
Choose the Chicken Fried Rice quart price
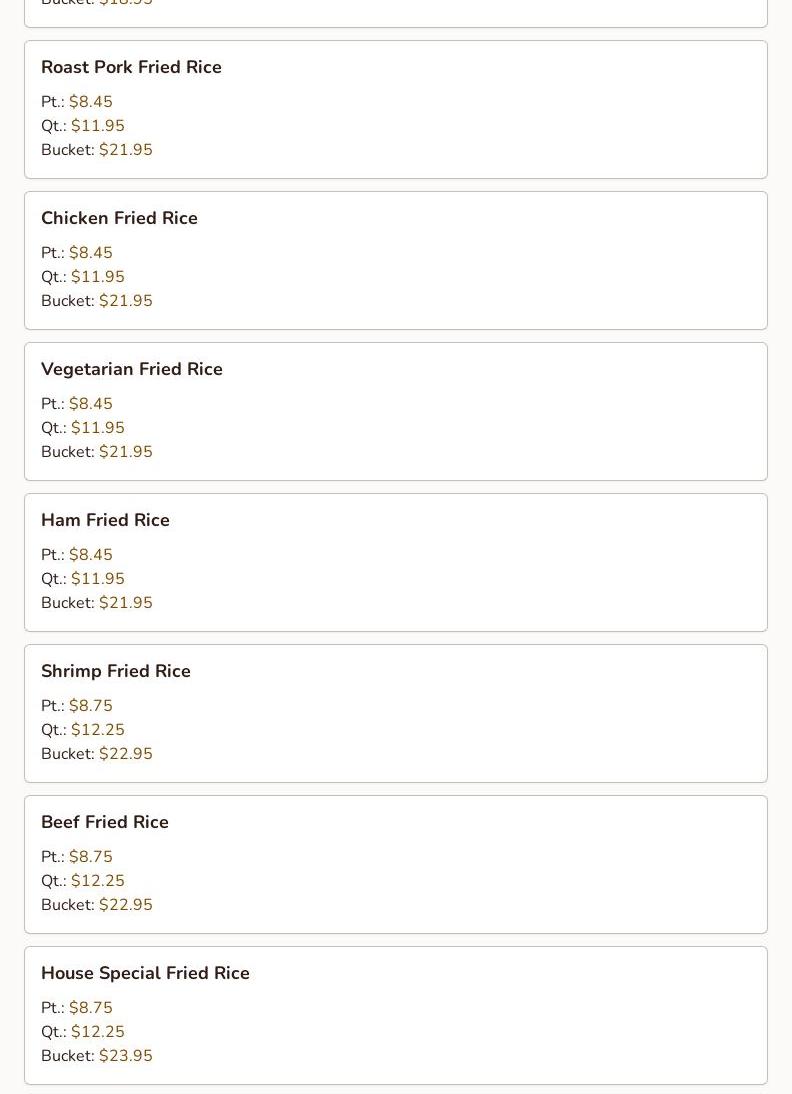tap(97, 277)
